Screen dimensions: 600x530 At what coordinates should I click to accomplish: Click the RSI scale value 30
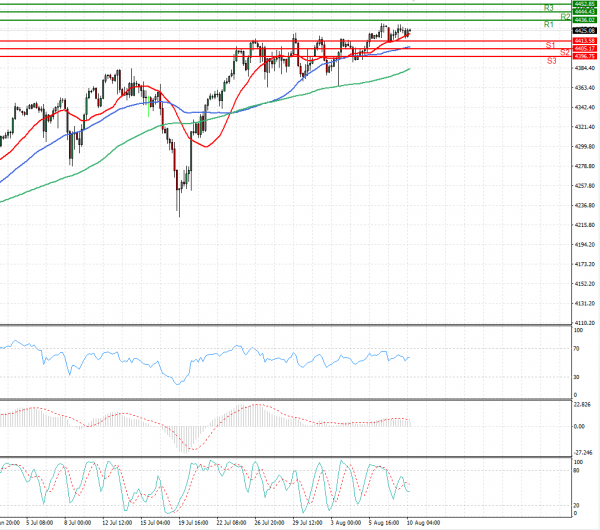point(577,377)
